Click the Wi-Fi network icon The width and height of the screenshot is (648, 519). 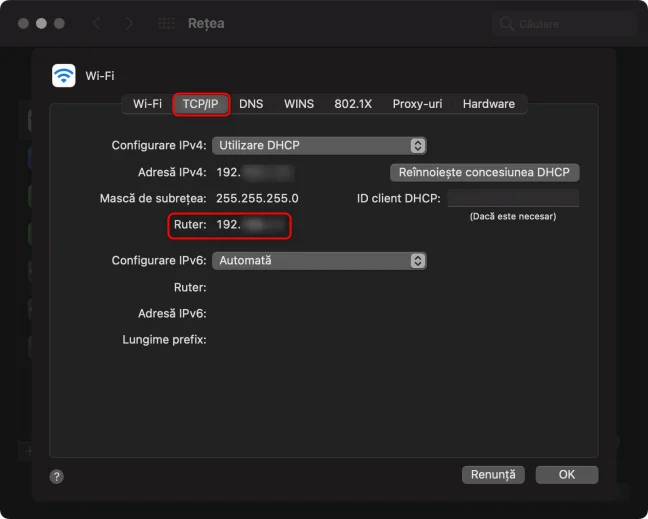(64, 76)
